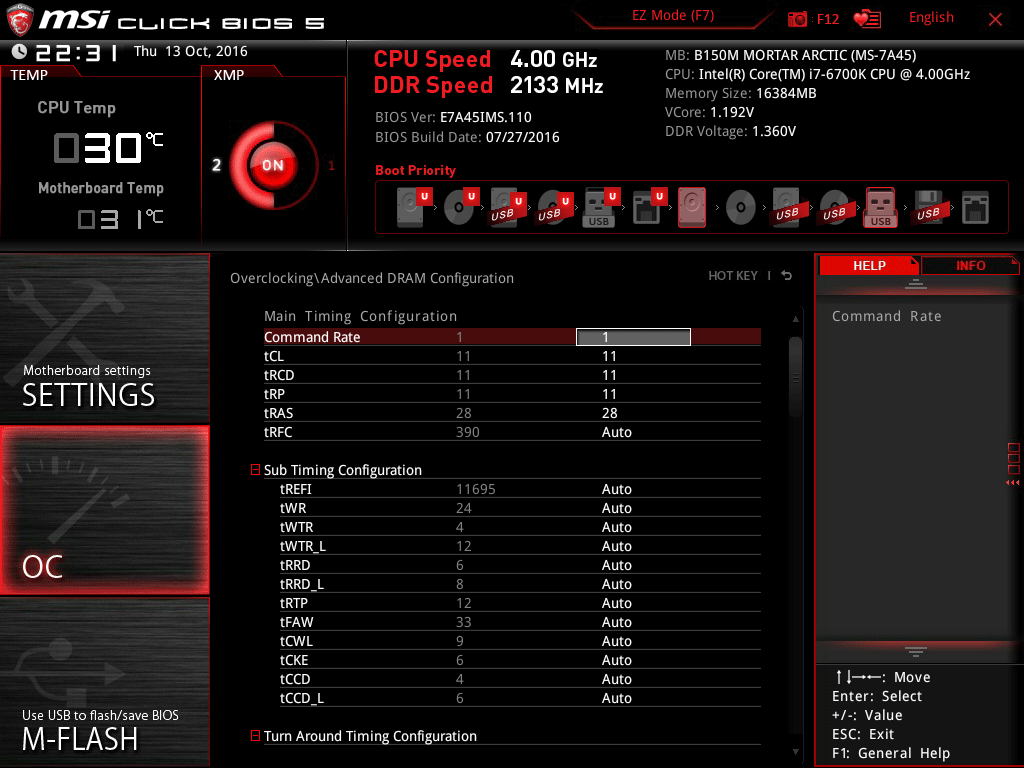
Task: Click the HOT KEY button
Action: pos(733,276)
